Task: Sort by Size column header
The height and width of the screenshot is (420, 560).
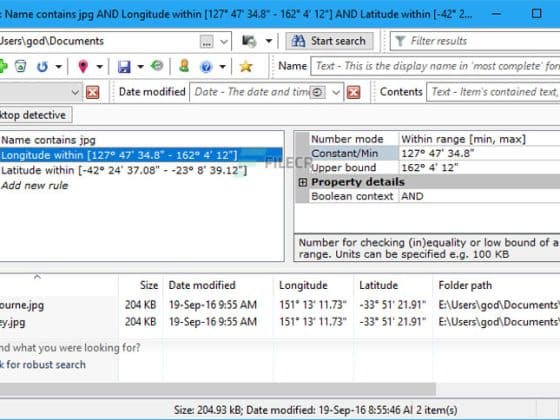Action: coord(141,285)
